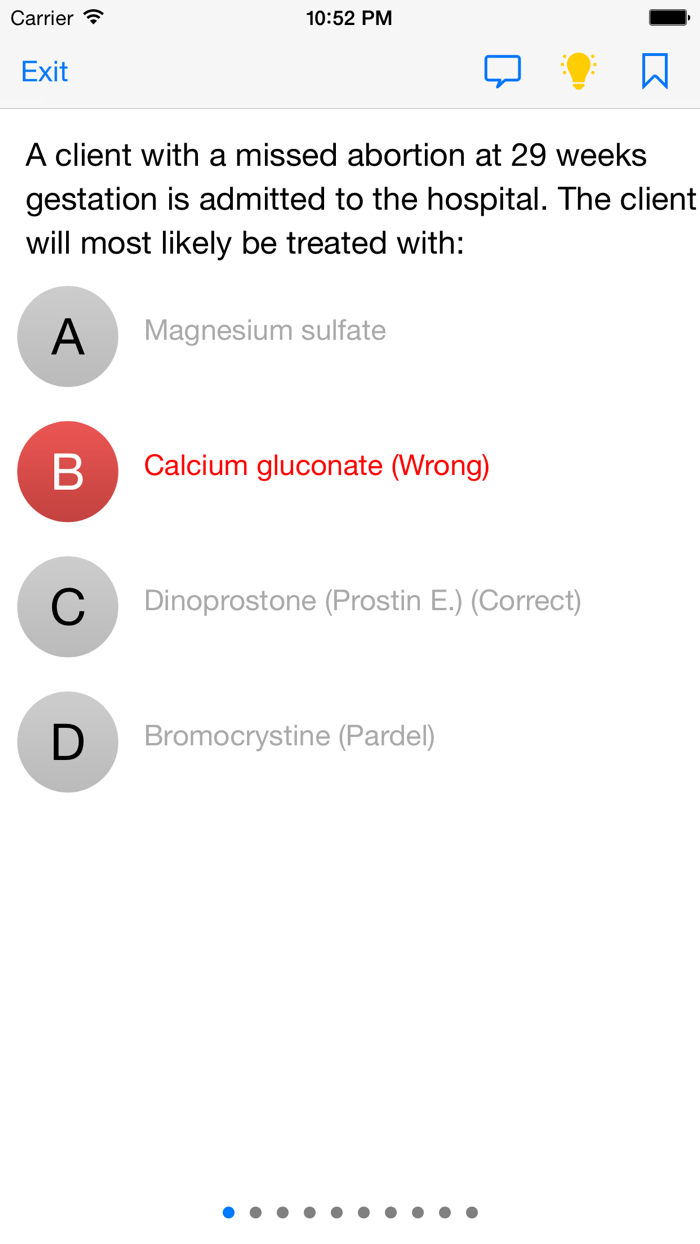Tap the bookmark icon to save this question
The width and height of the screenshot is (700, 1244).
(x=654, y=70)
